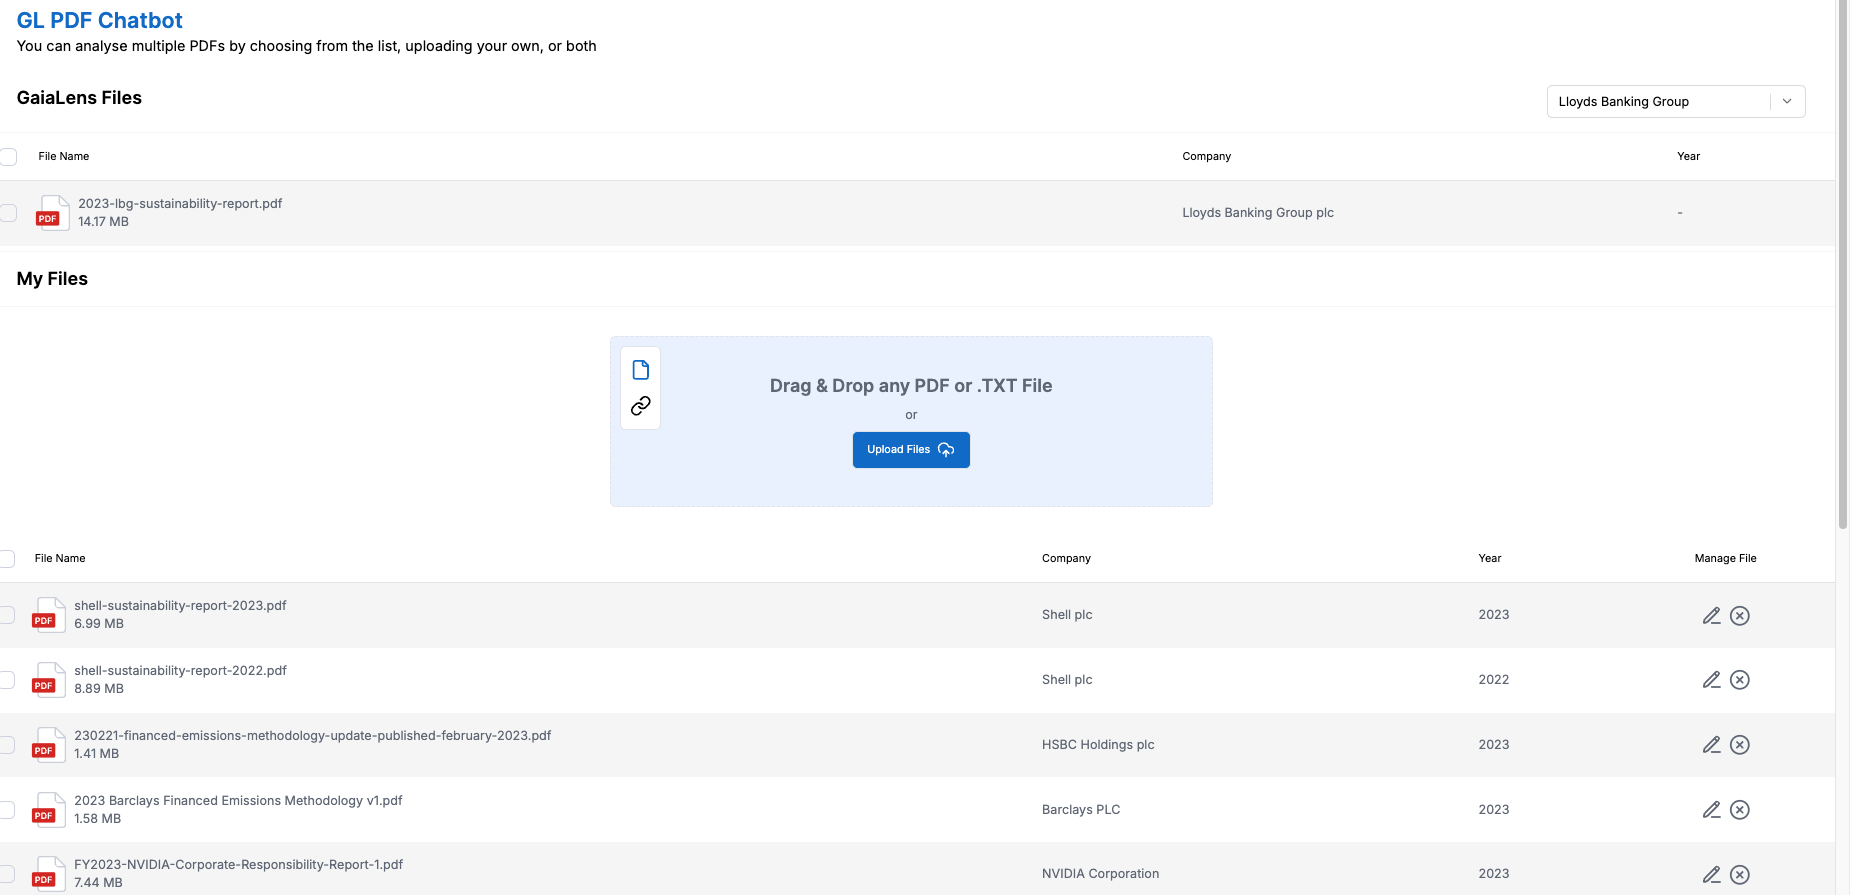
Task: Click company cell Lloyds Banking Group plc
Action: coord(1258,212)
